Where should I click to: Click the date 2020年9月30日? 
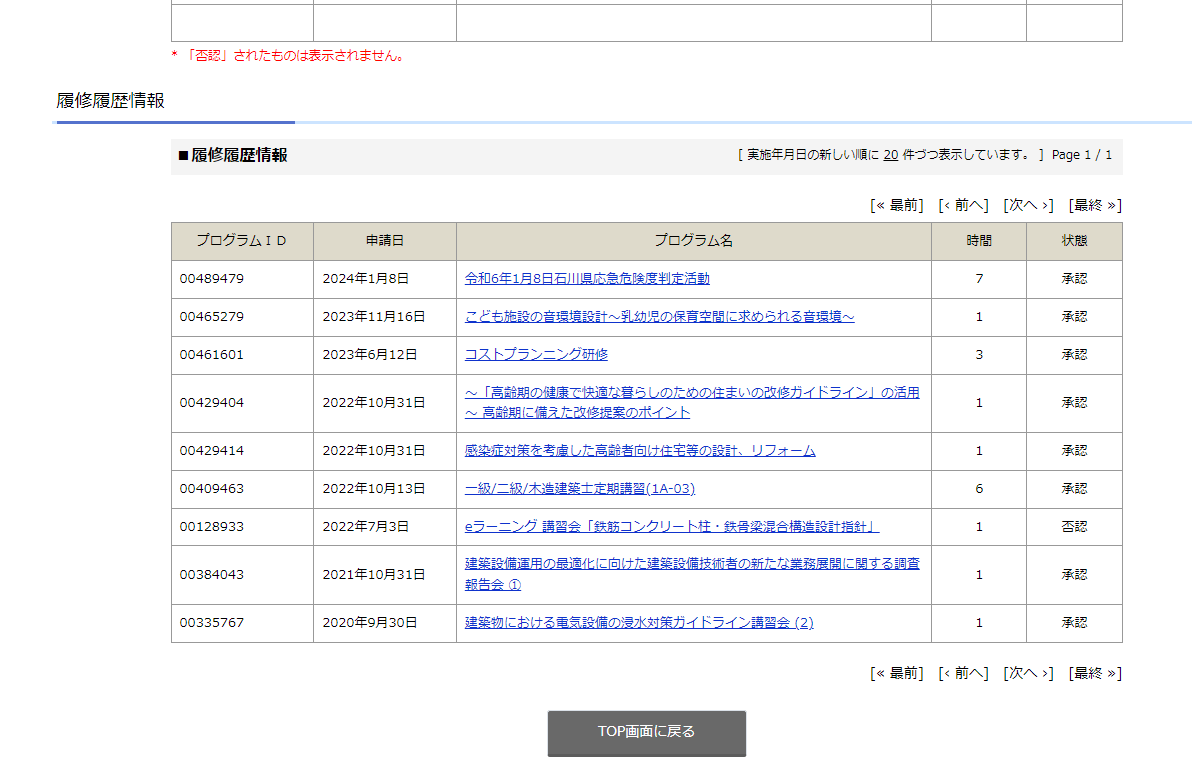[x=369, y=622]
